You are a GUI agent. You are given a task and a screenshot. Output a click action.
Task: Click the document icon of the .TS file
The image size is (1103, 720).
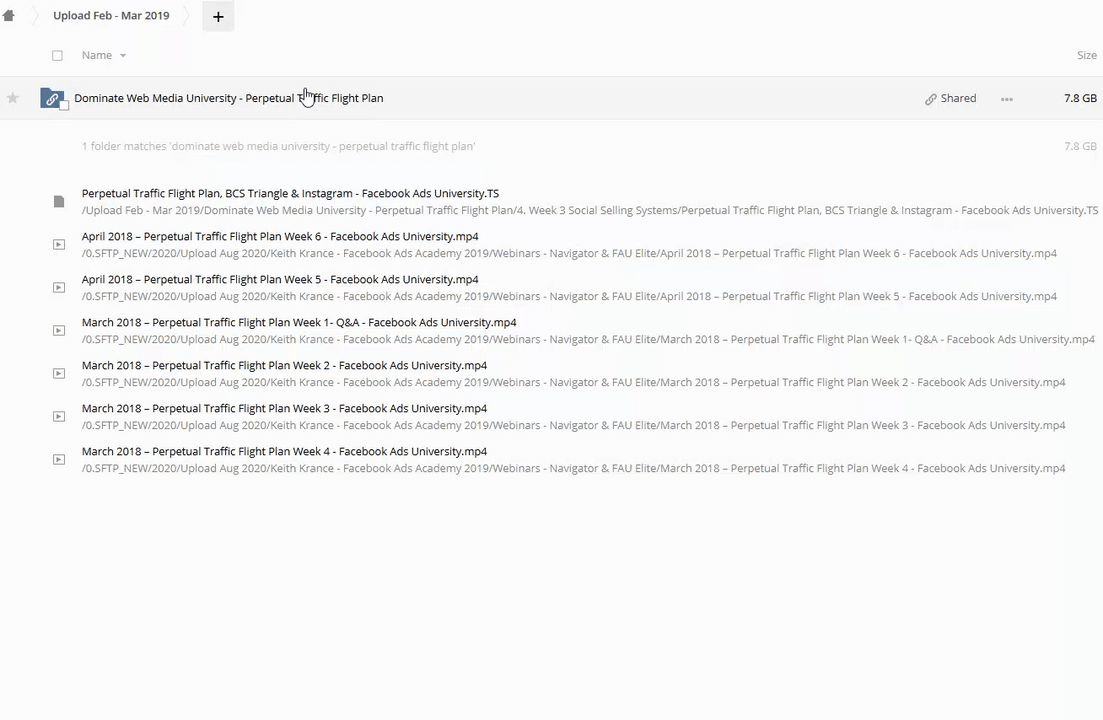pos(59,202)
